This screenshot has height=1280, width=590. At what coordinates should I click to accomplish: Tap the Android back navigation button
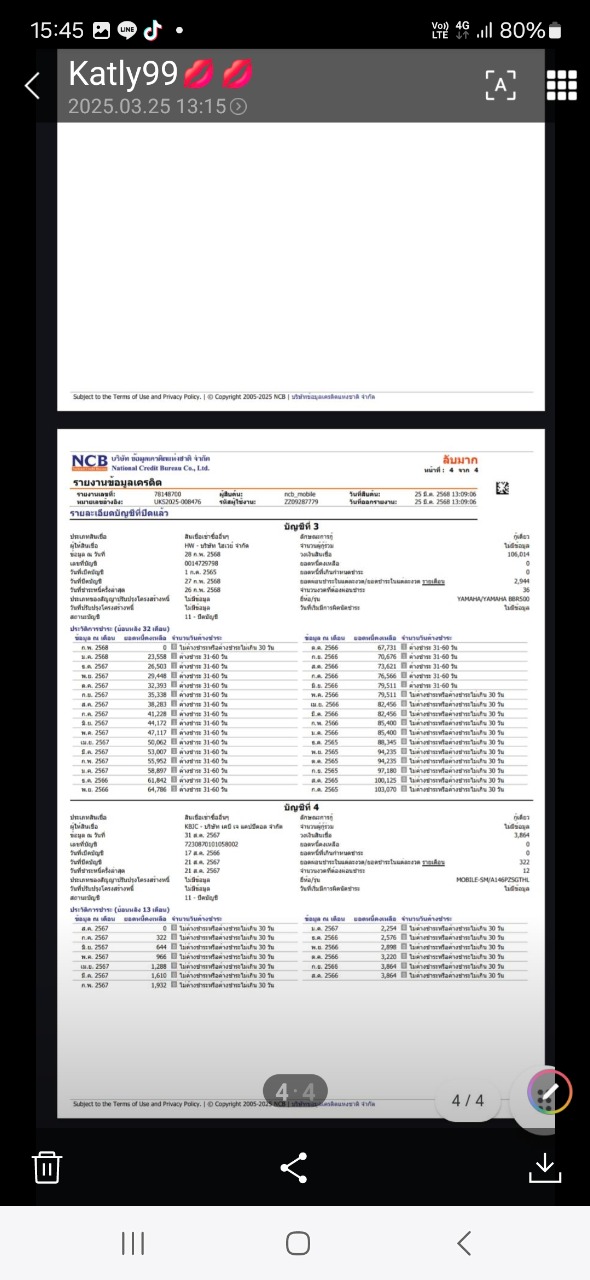click(463, 1243)
